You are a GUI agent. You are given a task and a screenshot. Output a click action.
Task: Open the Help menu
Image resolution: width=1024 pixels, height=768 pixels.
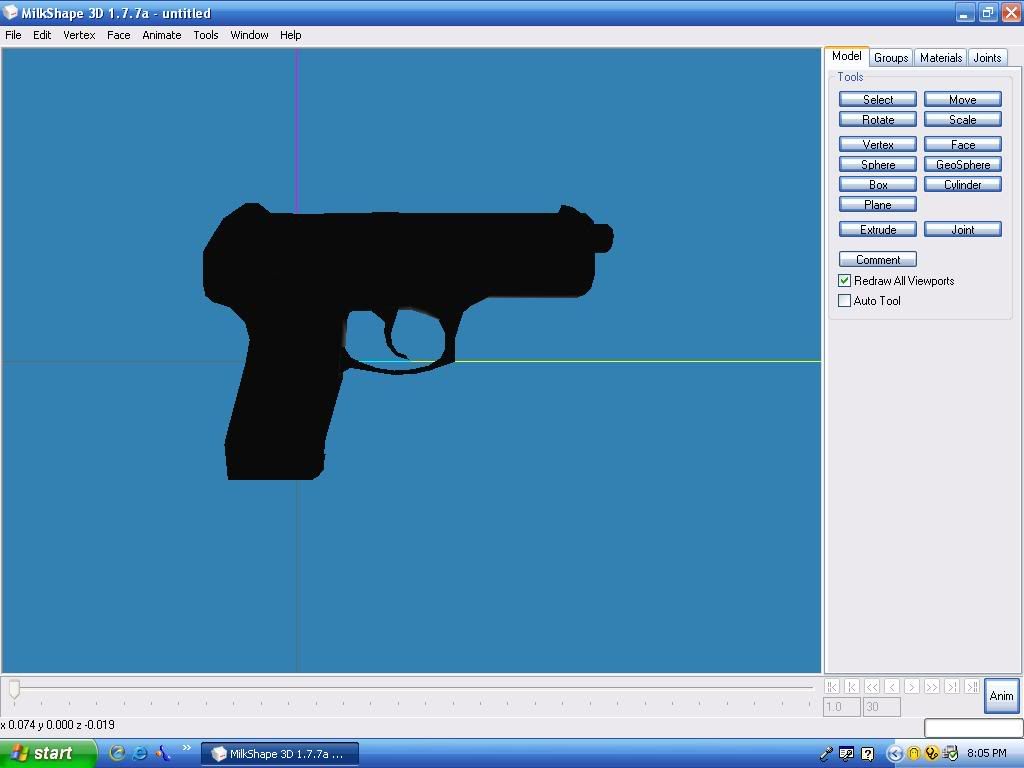[291, 35]
